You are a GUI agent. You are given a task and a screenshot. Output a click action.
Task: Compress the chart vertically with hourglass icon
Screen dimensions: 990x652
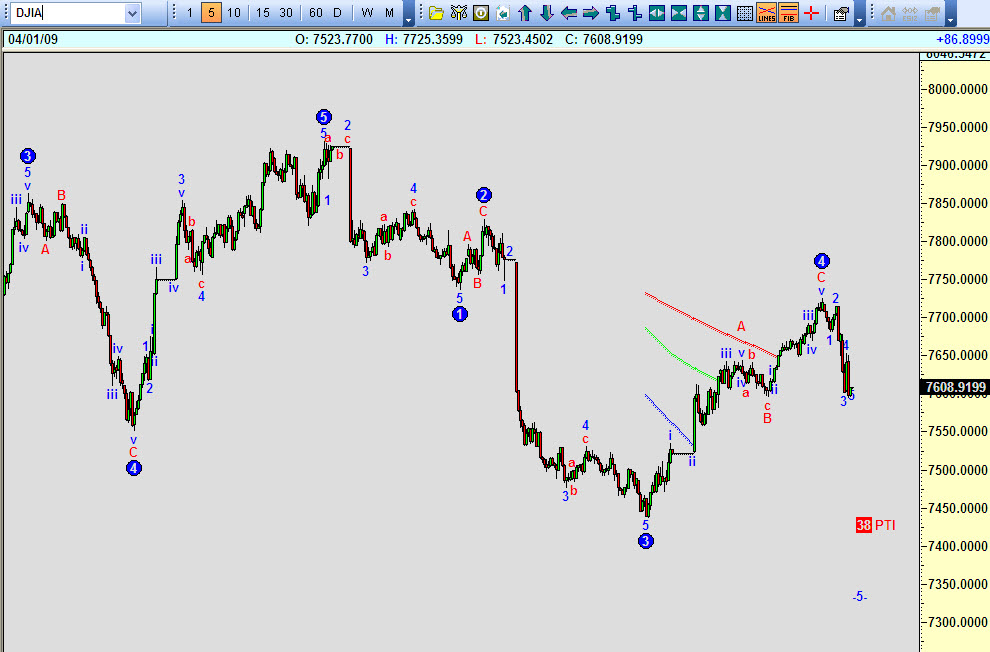click(723, 13)
